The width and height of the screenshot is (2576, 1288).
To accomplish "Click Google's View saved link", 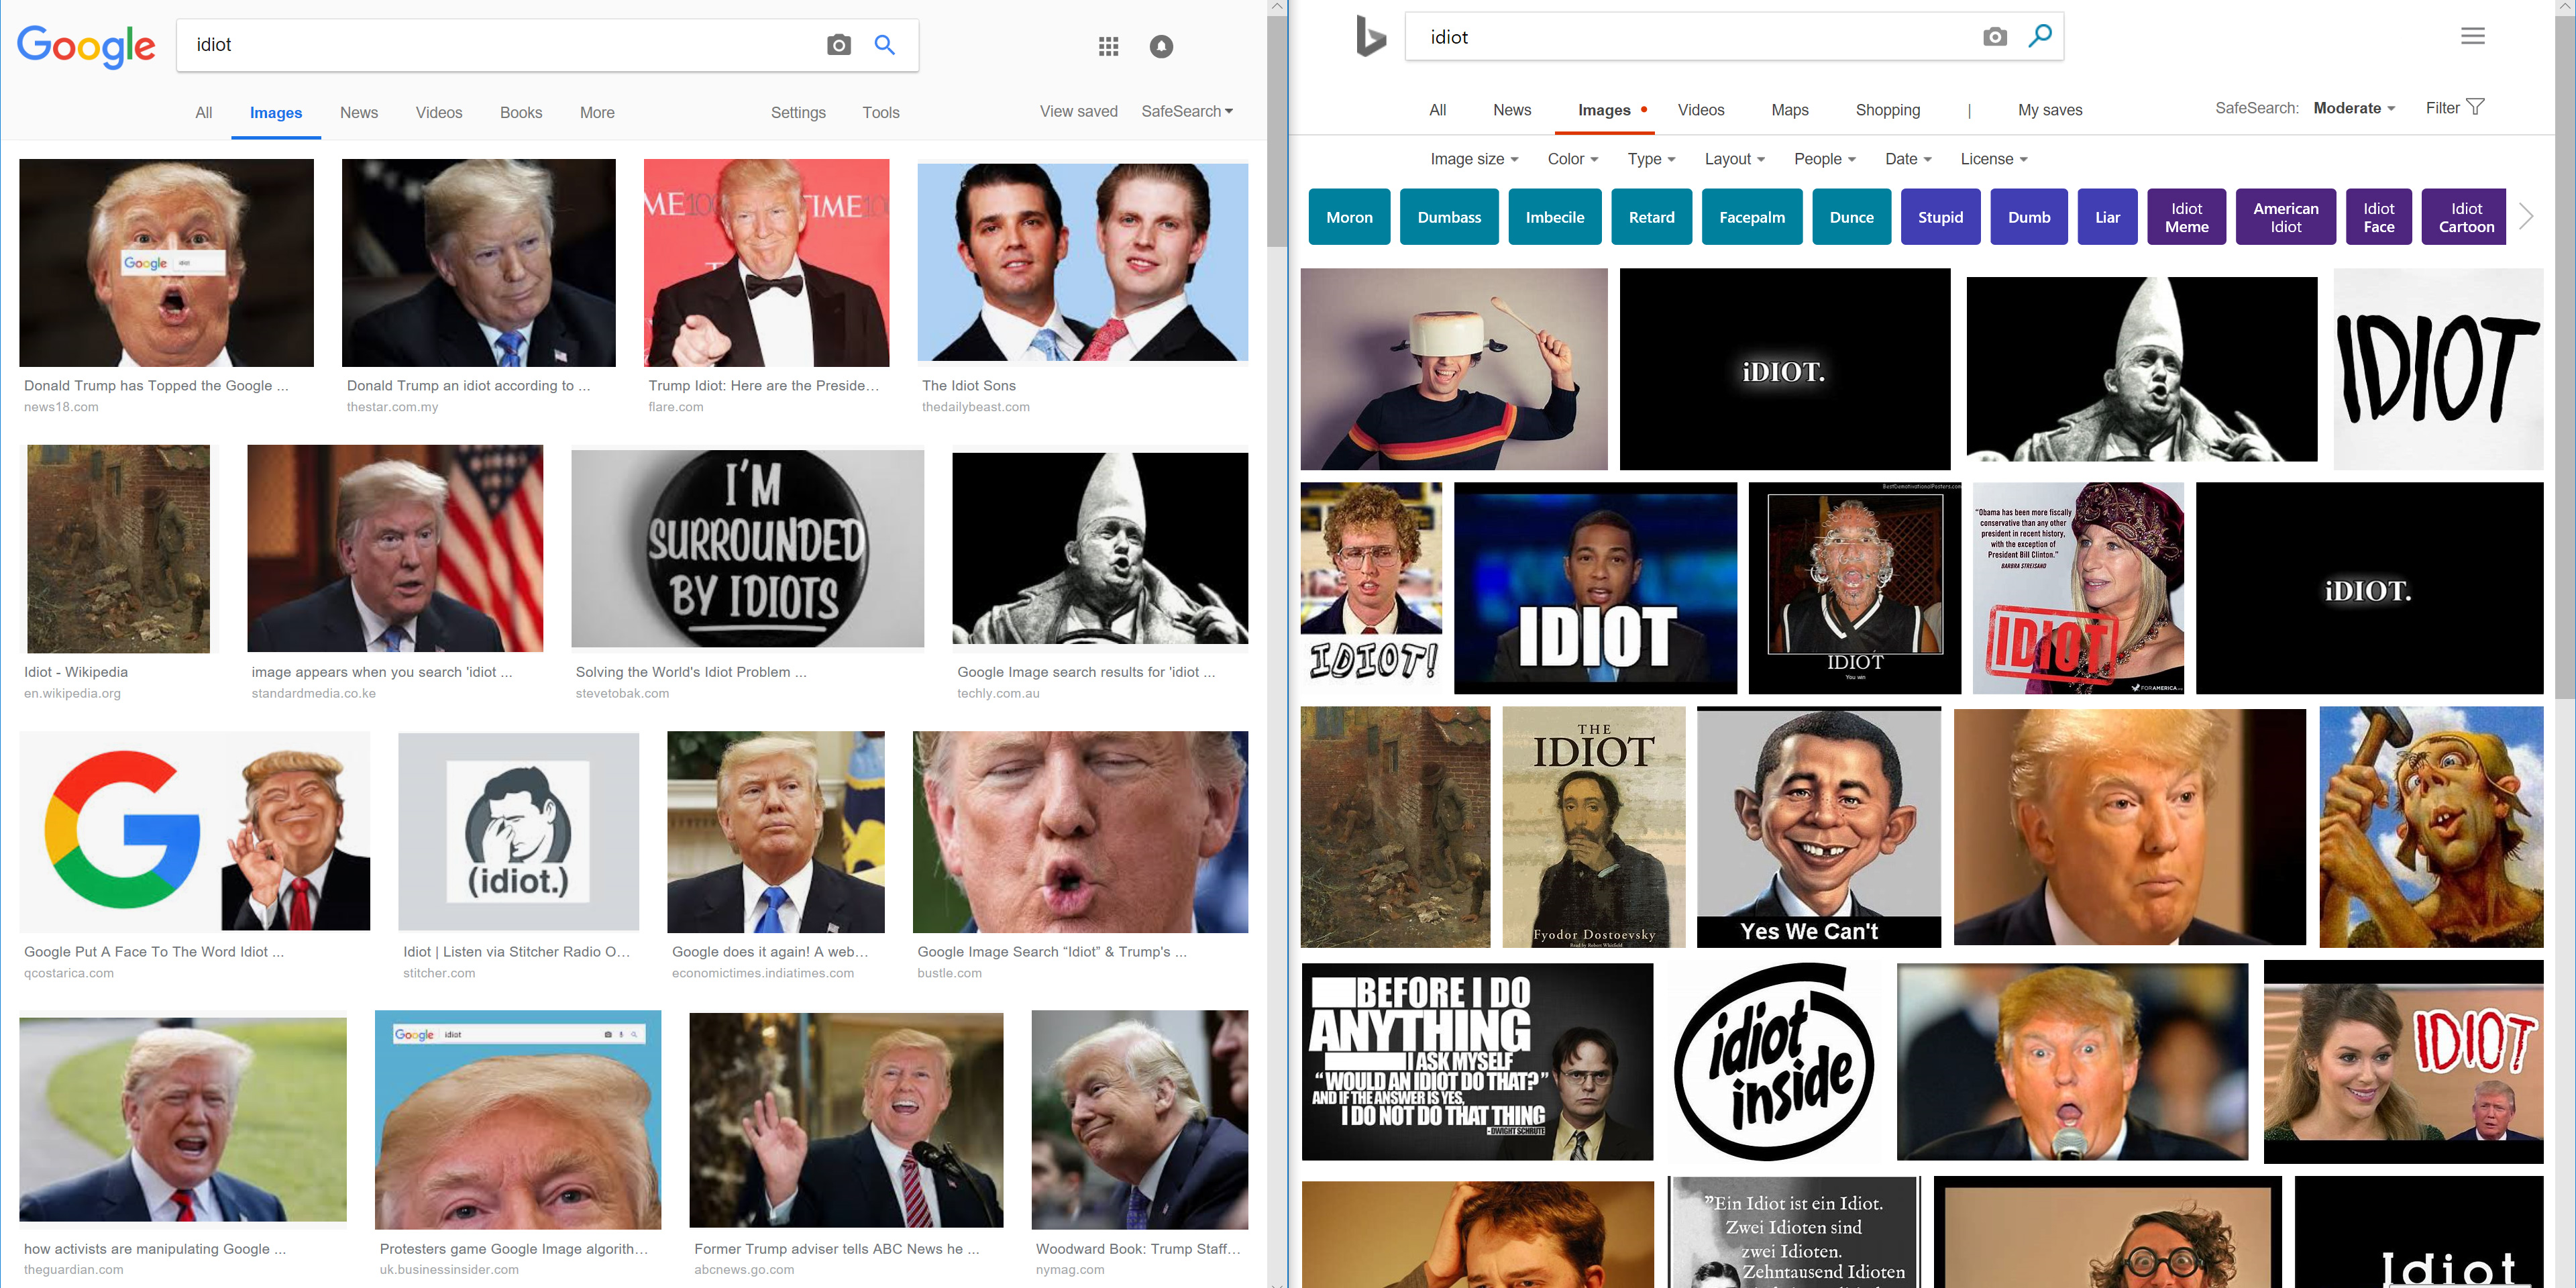I will click(1079, 111).
